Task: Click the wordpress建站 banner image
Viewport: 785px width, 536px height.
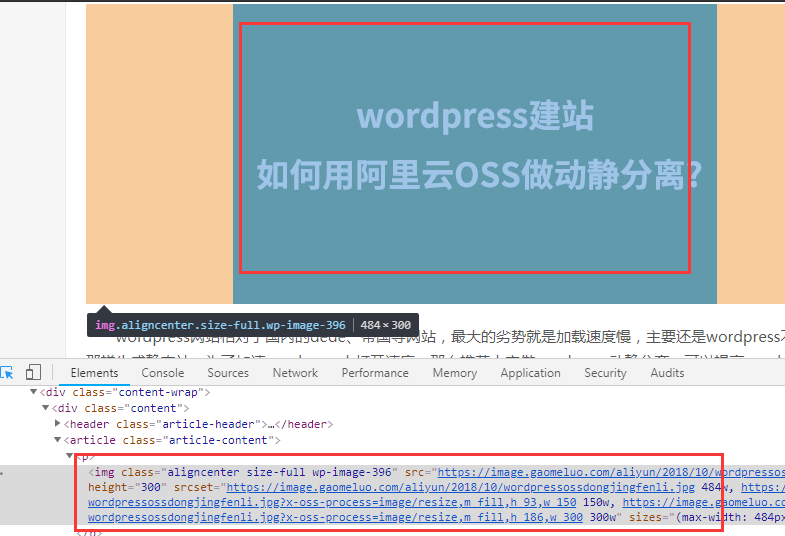Action: (x=475, y=154)
